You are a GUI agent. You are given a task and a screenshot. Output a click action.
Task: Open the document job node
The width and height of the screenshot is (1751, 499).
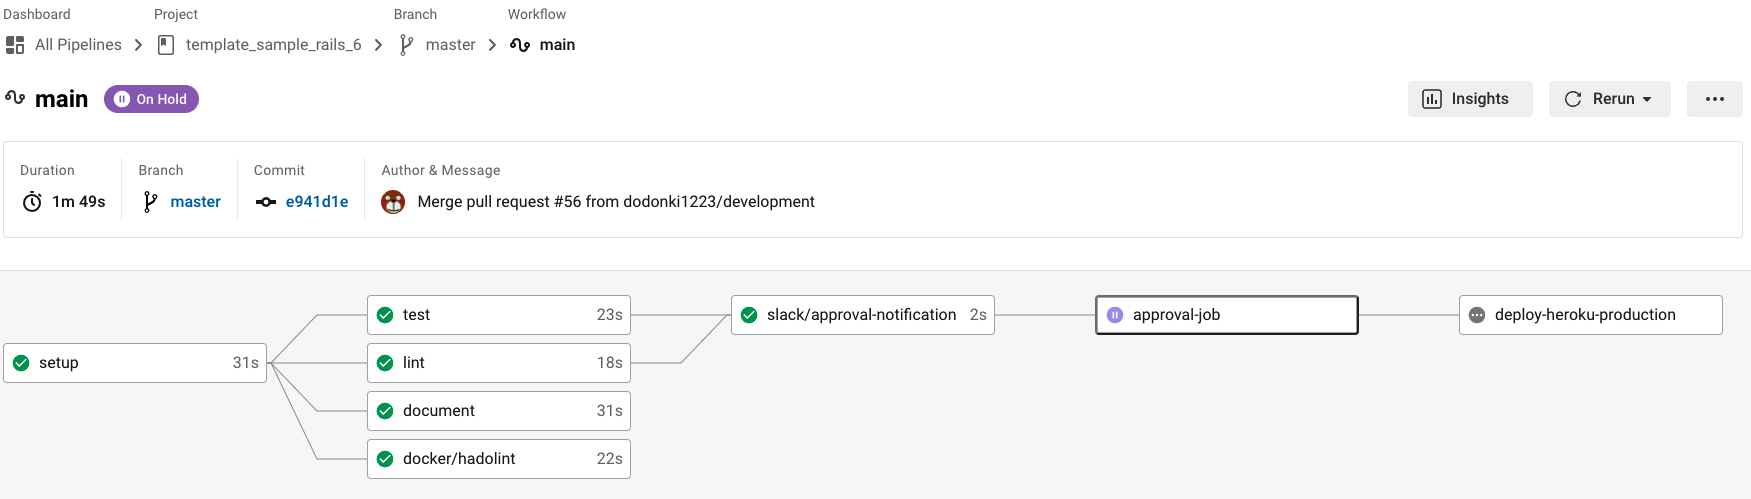tap(499, 411)
